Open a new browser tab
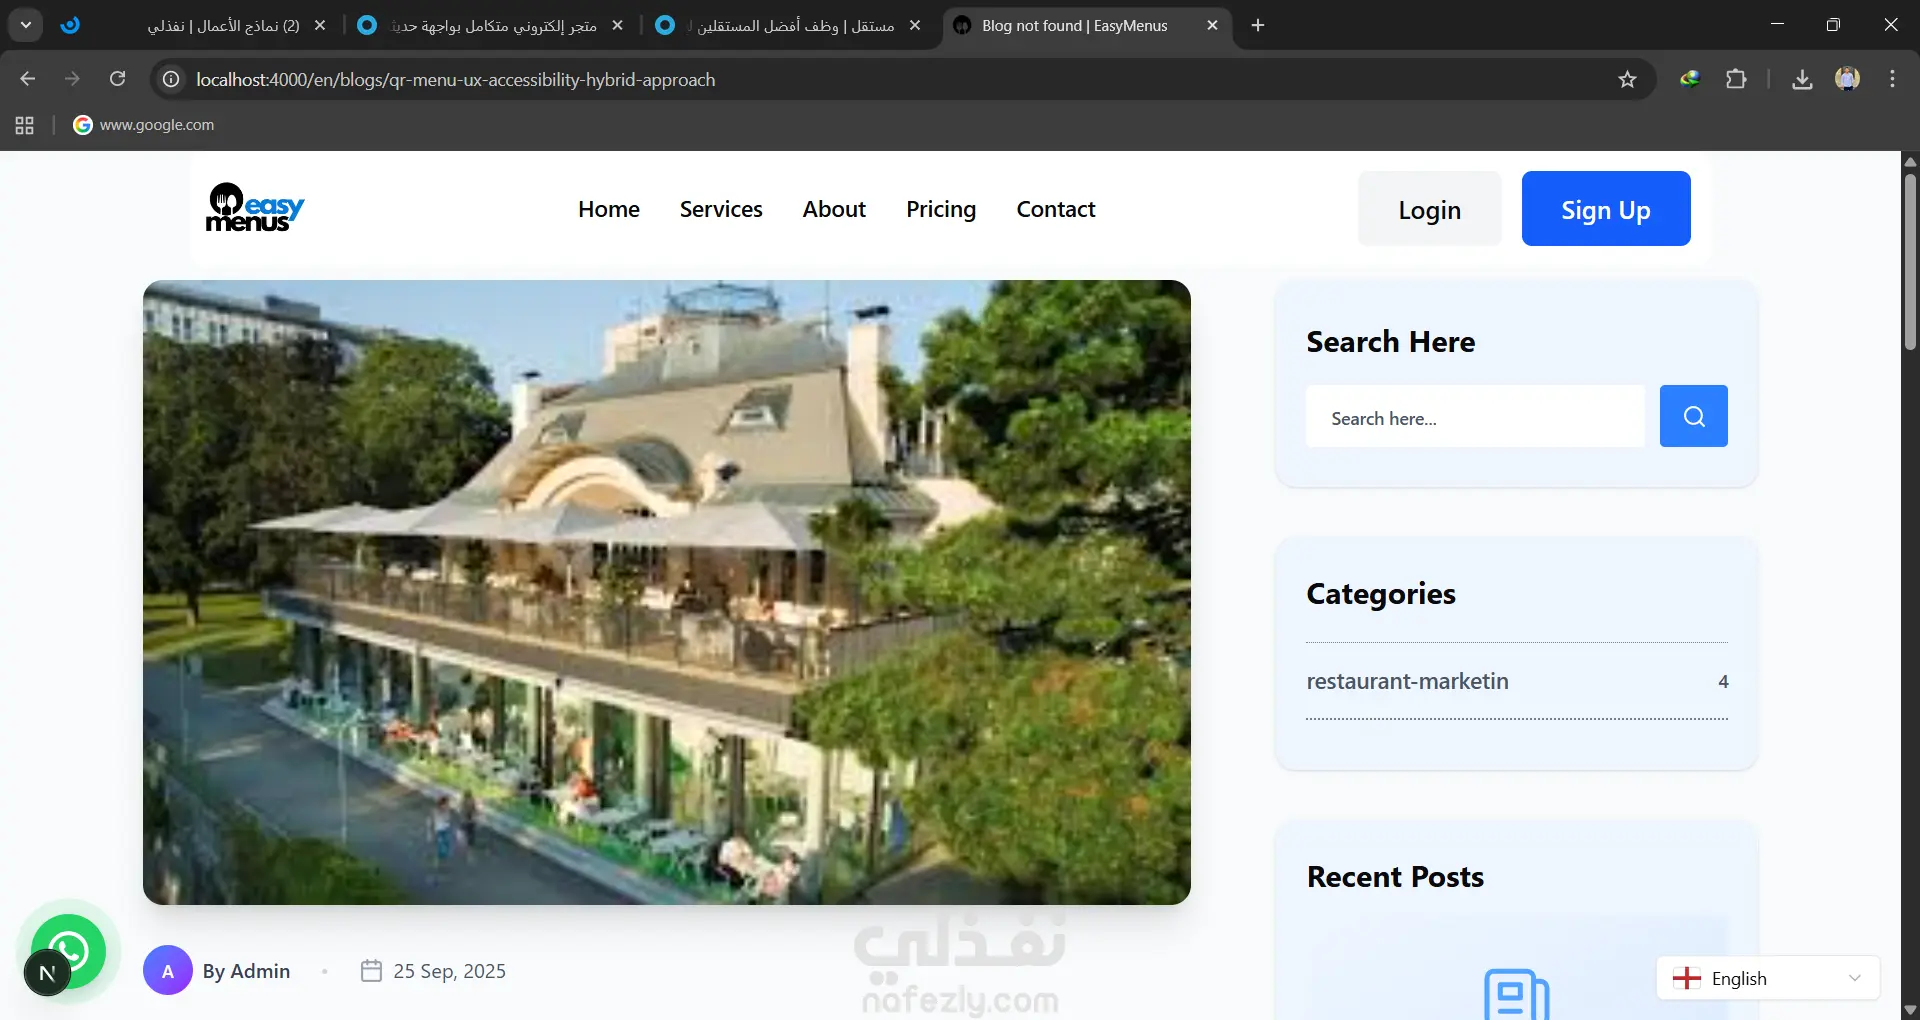 1258,25
